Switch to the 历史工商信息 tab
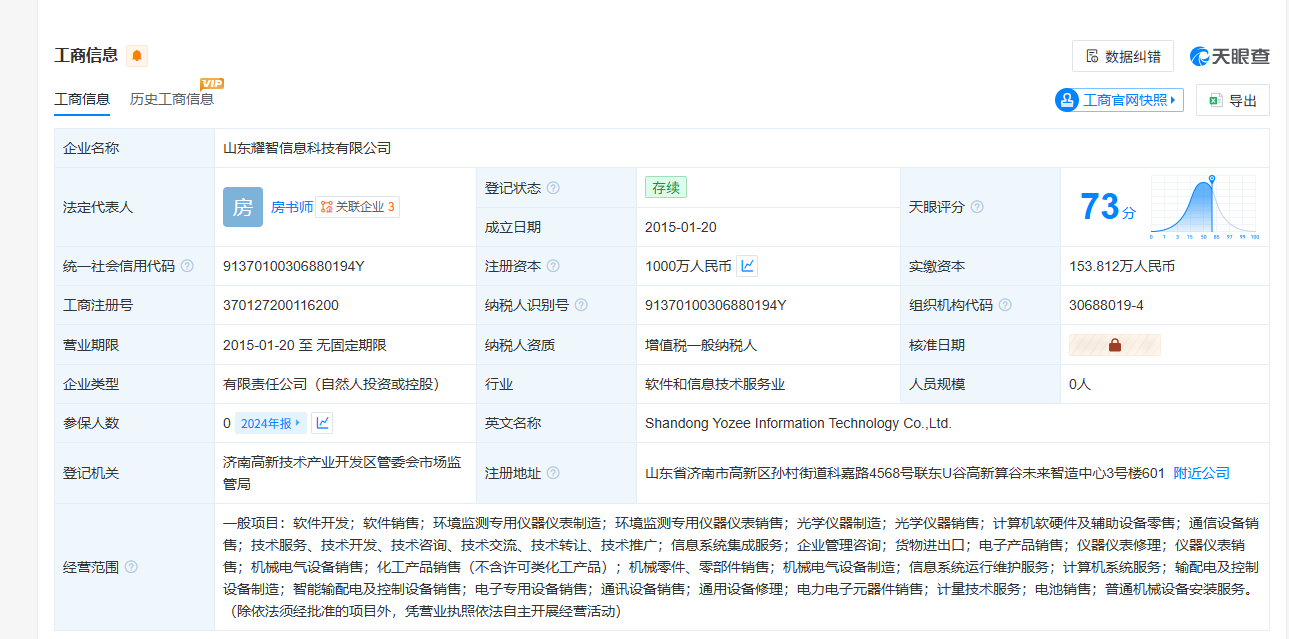1289x639 pixels. coord(171,99)
